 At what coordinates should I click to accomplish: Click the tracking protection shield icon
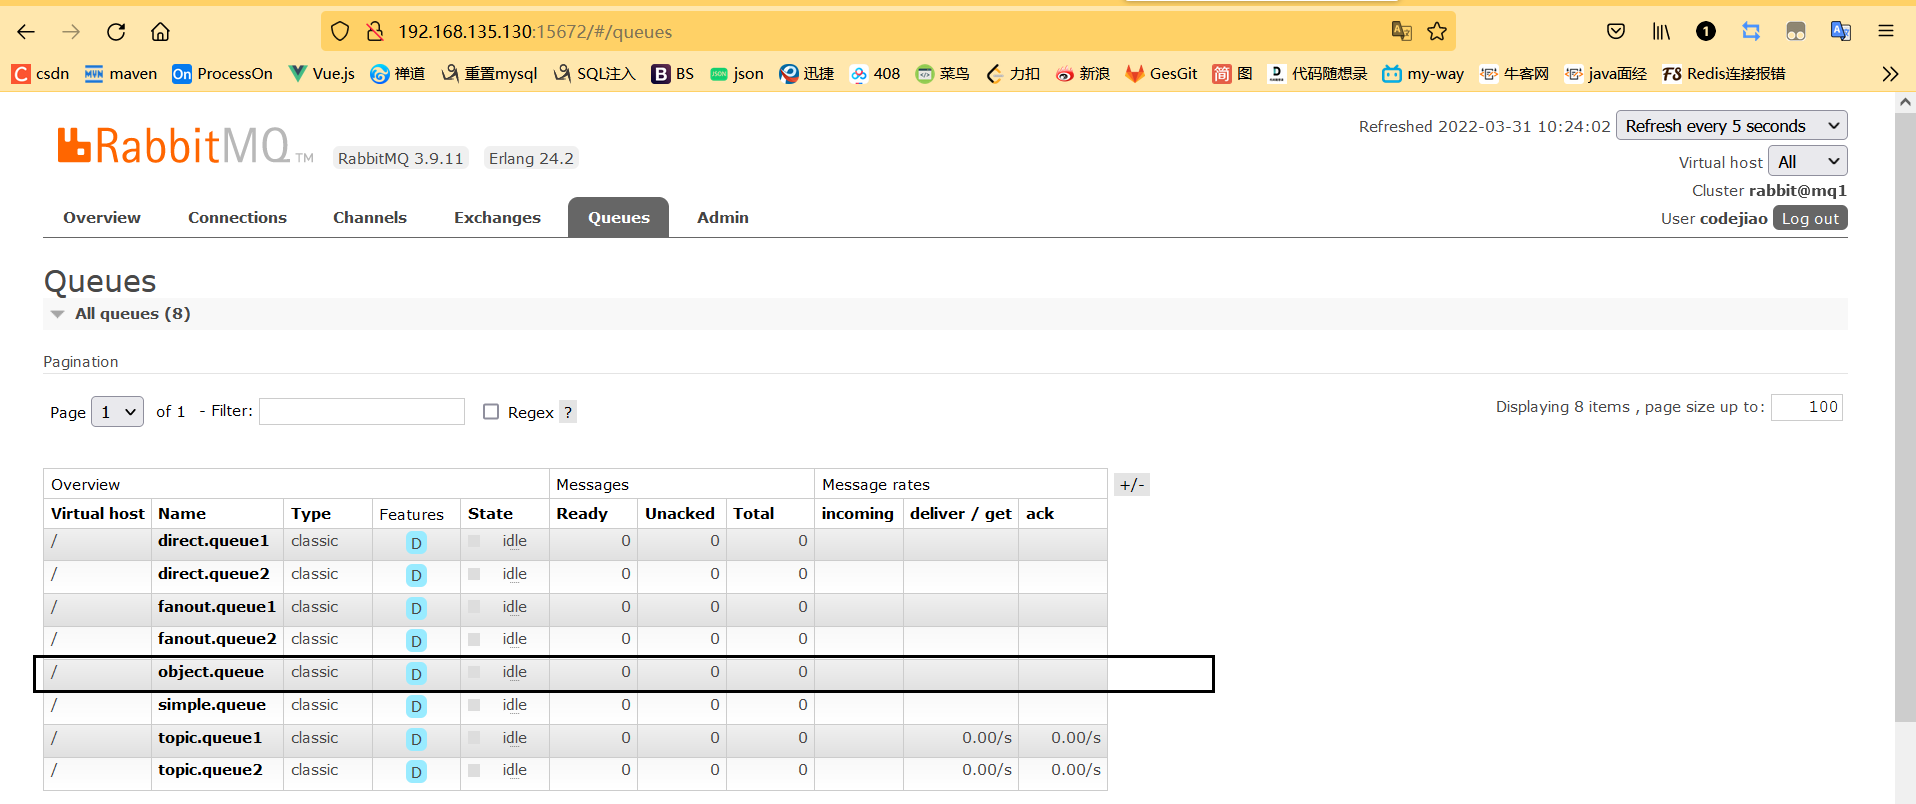[340, 32]
